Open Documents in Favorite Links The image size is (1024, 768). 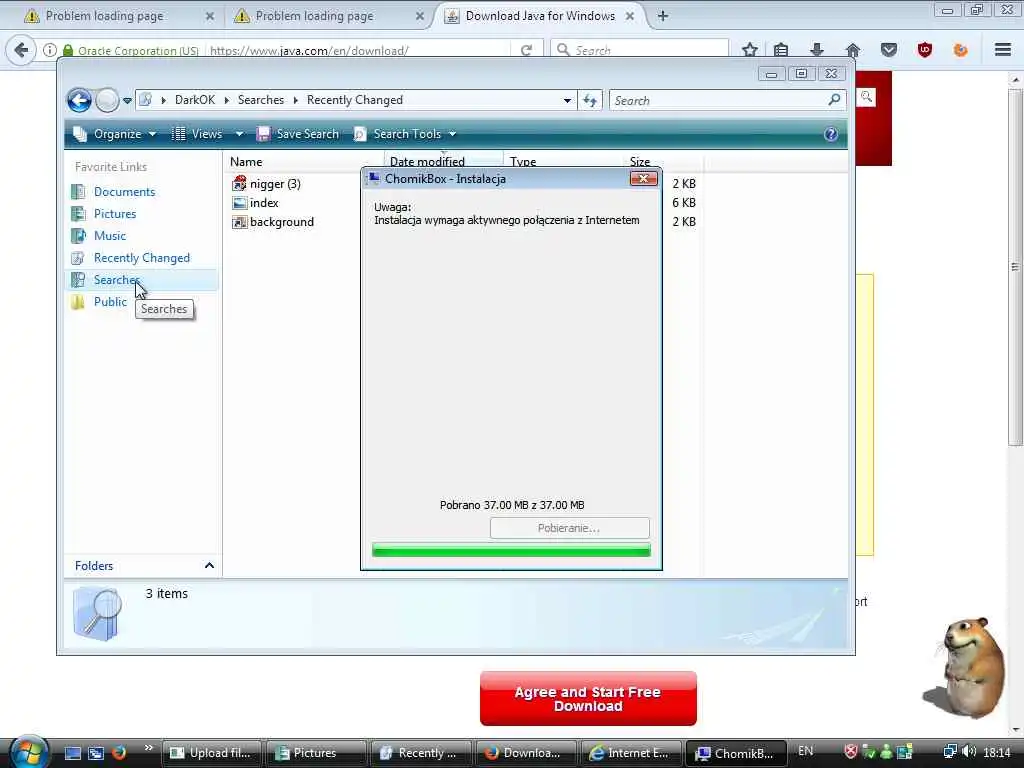pos(124,192)
